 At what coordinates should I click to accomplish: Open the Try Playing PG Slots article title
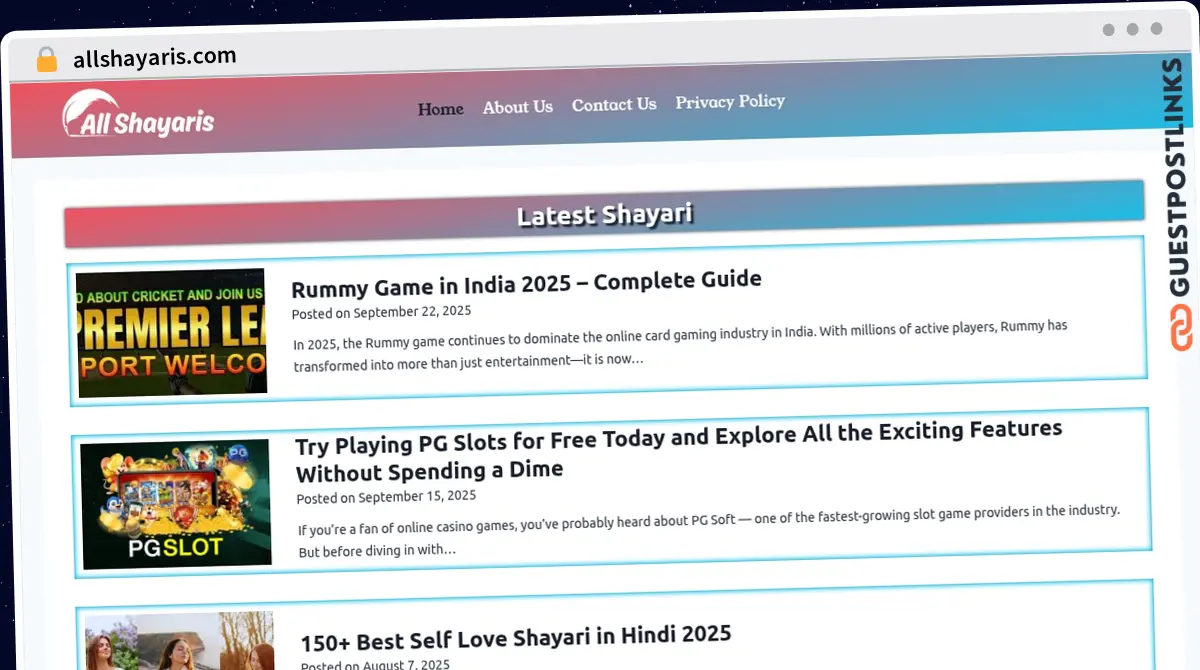678,450
